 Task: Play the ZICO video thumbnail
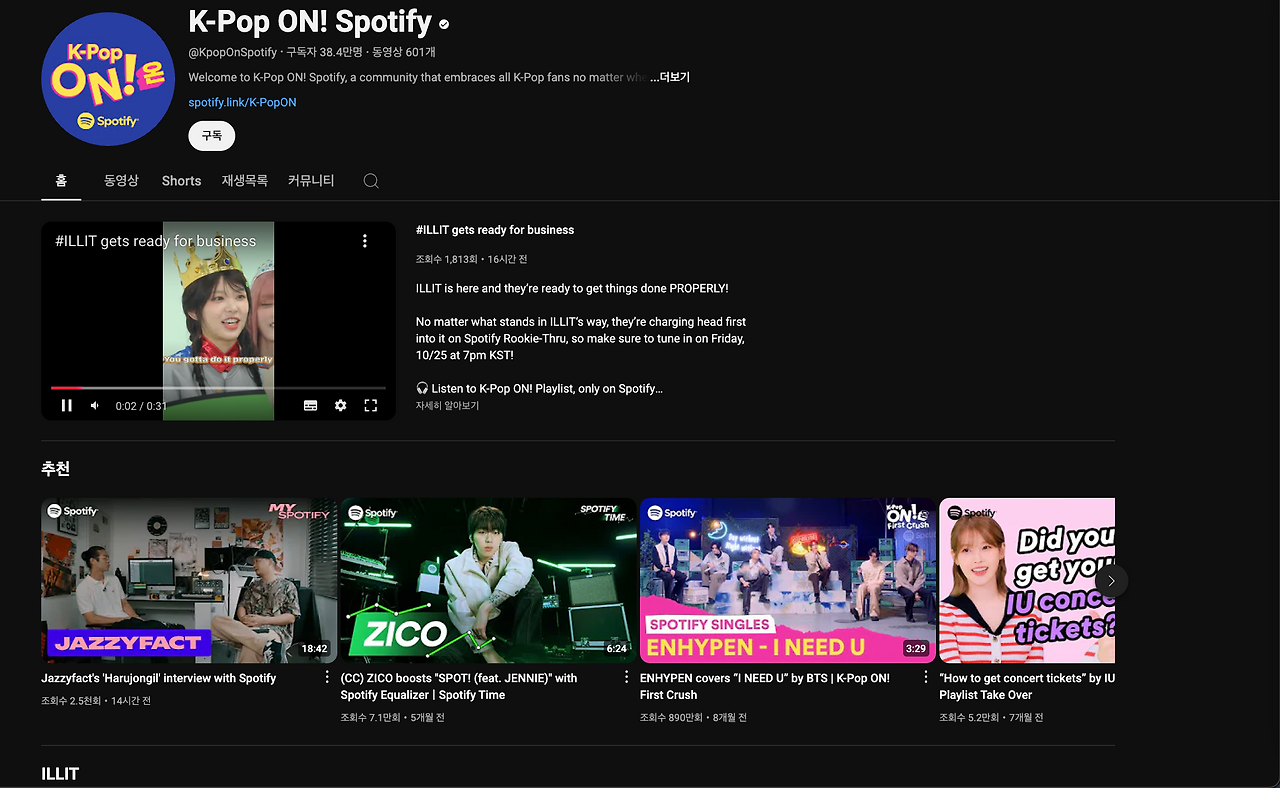(x=488, y=581)
